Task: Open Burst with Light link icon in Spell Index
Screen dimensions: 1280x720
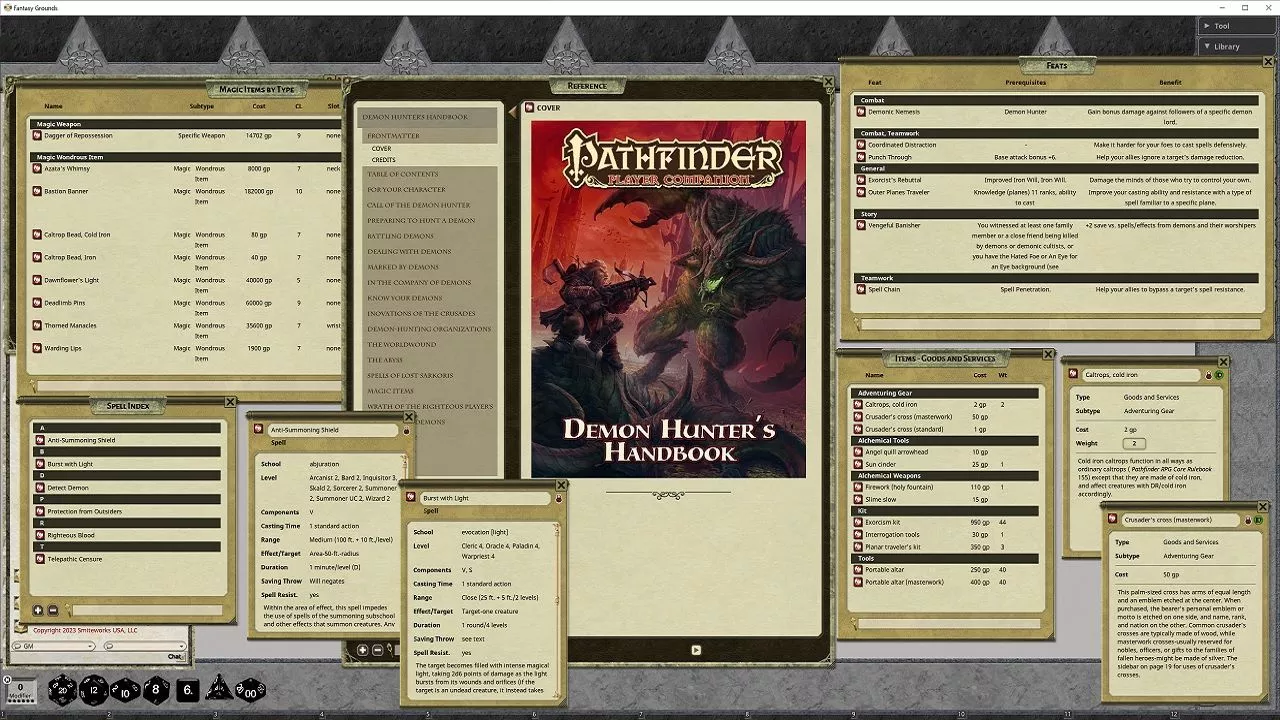Action: pyautogui.click(x=40, y=464)
